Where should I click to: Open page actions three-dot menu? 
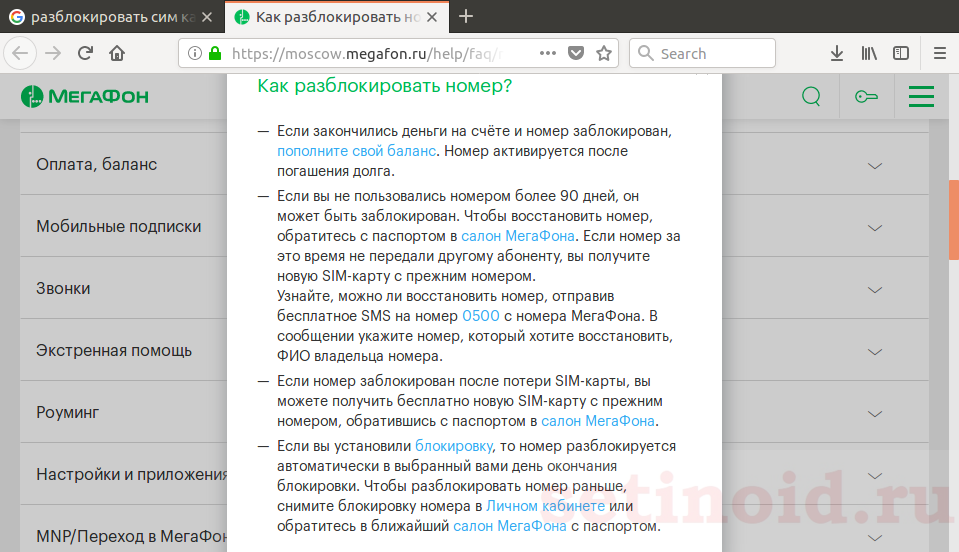(x=547, y=54)
